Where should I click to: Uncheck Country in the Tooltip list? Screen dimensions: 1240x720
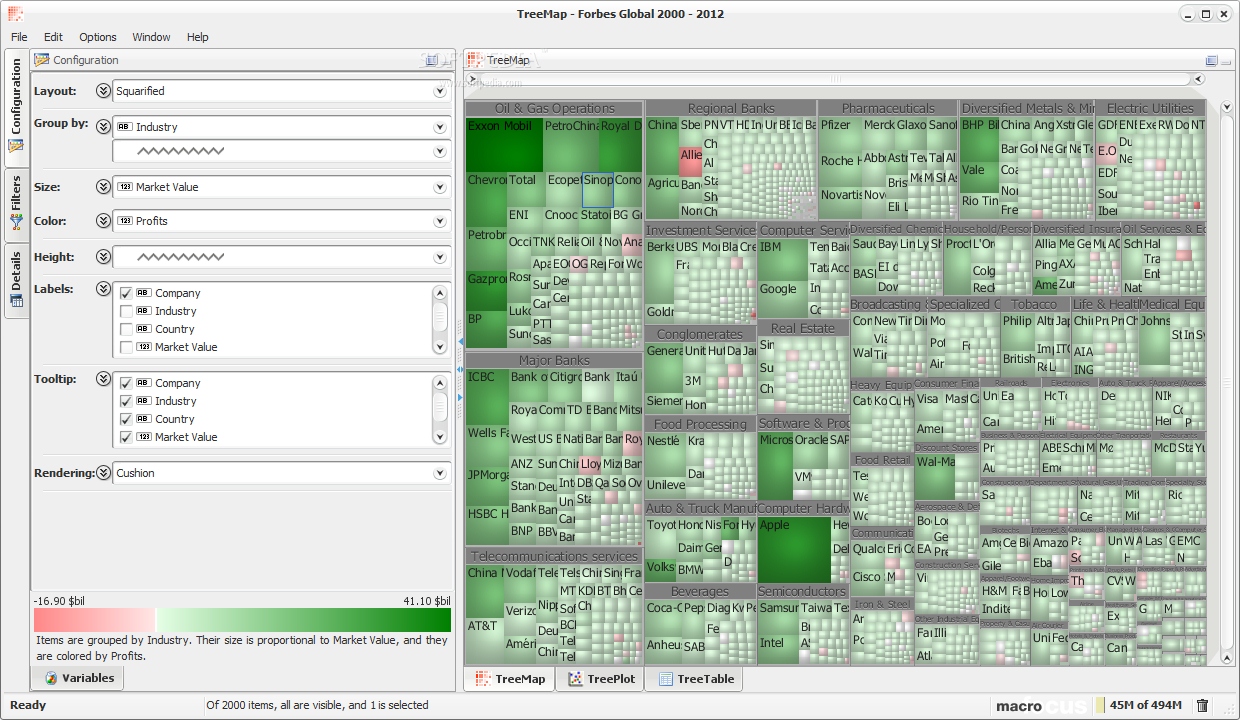(x=126, y=419)
